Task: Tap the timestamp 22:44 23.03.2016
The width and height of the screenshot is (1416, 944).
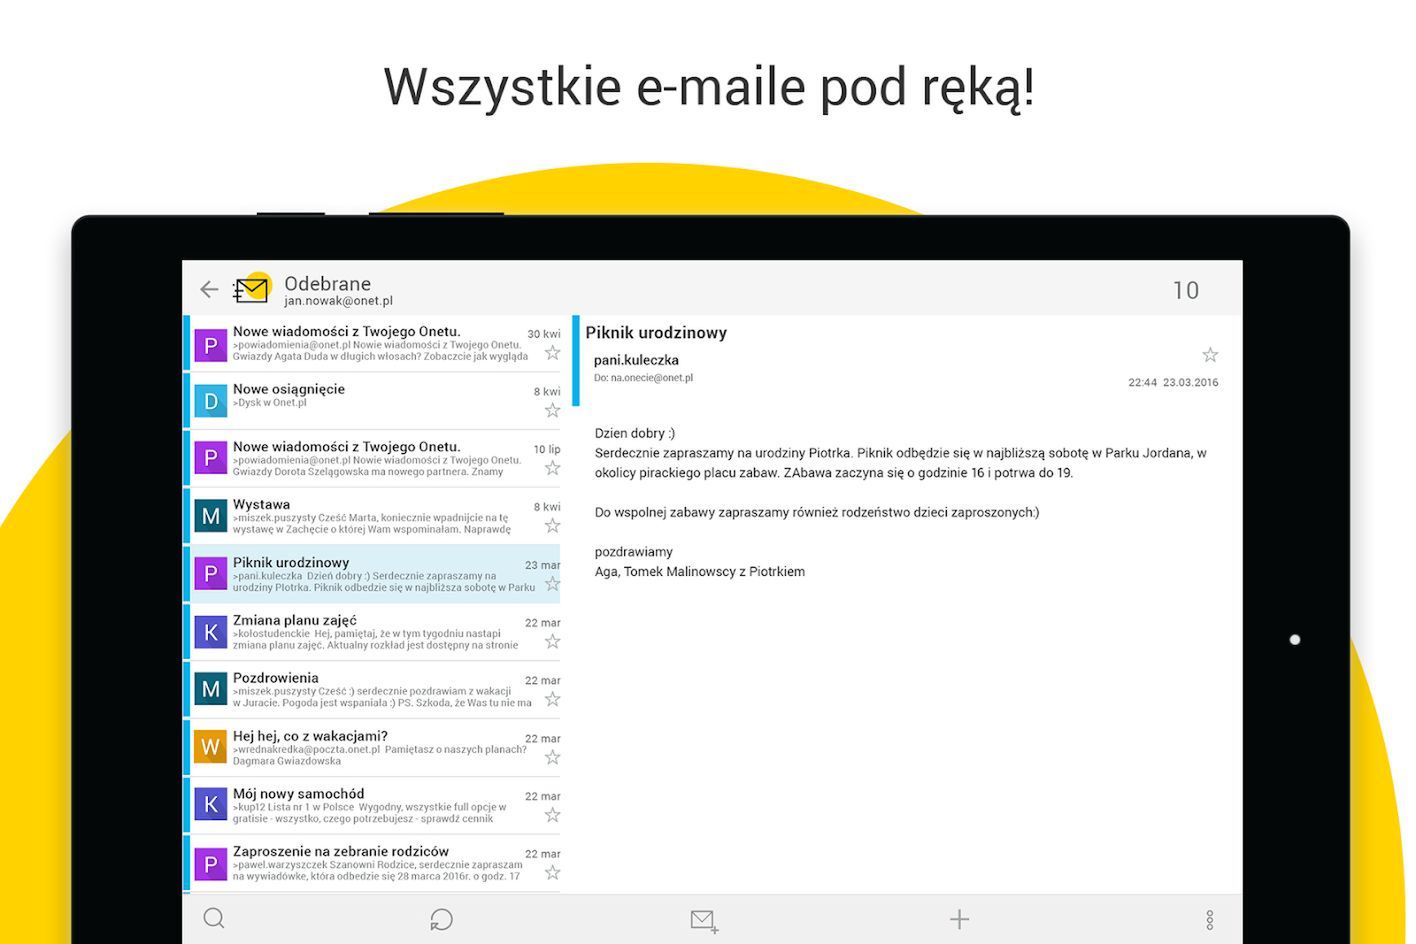Action: tap(1173, 382)
